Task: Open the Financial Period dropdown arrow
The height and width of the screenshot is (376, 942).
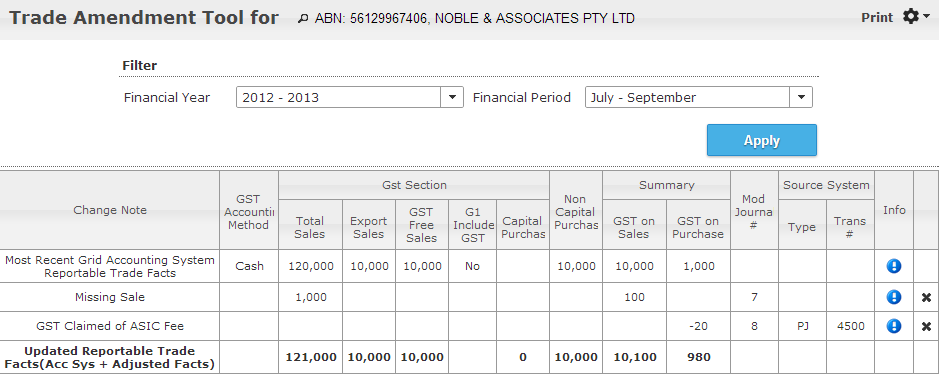Action: point(801,97)
